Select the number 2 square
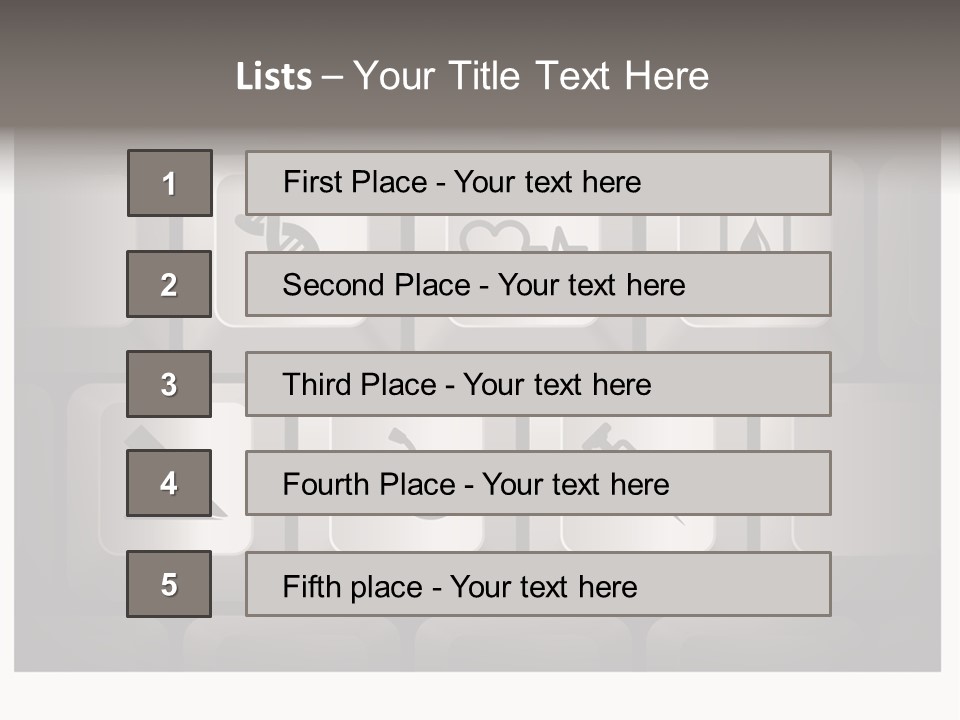960x720 pixels. tap(169, 284)
